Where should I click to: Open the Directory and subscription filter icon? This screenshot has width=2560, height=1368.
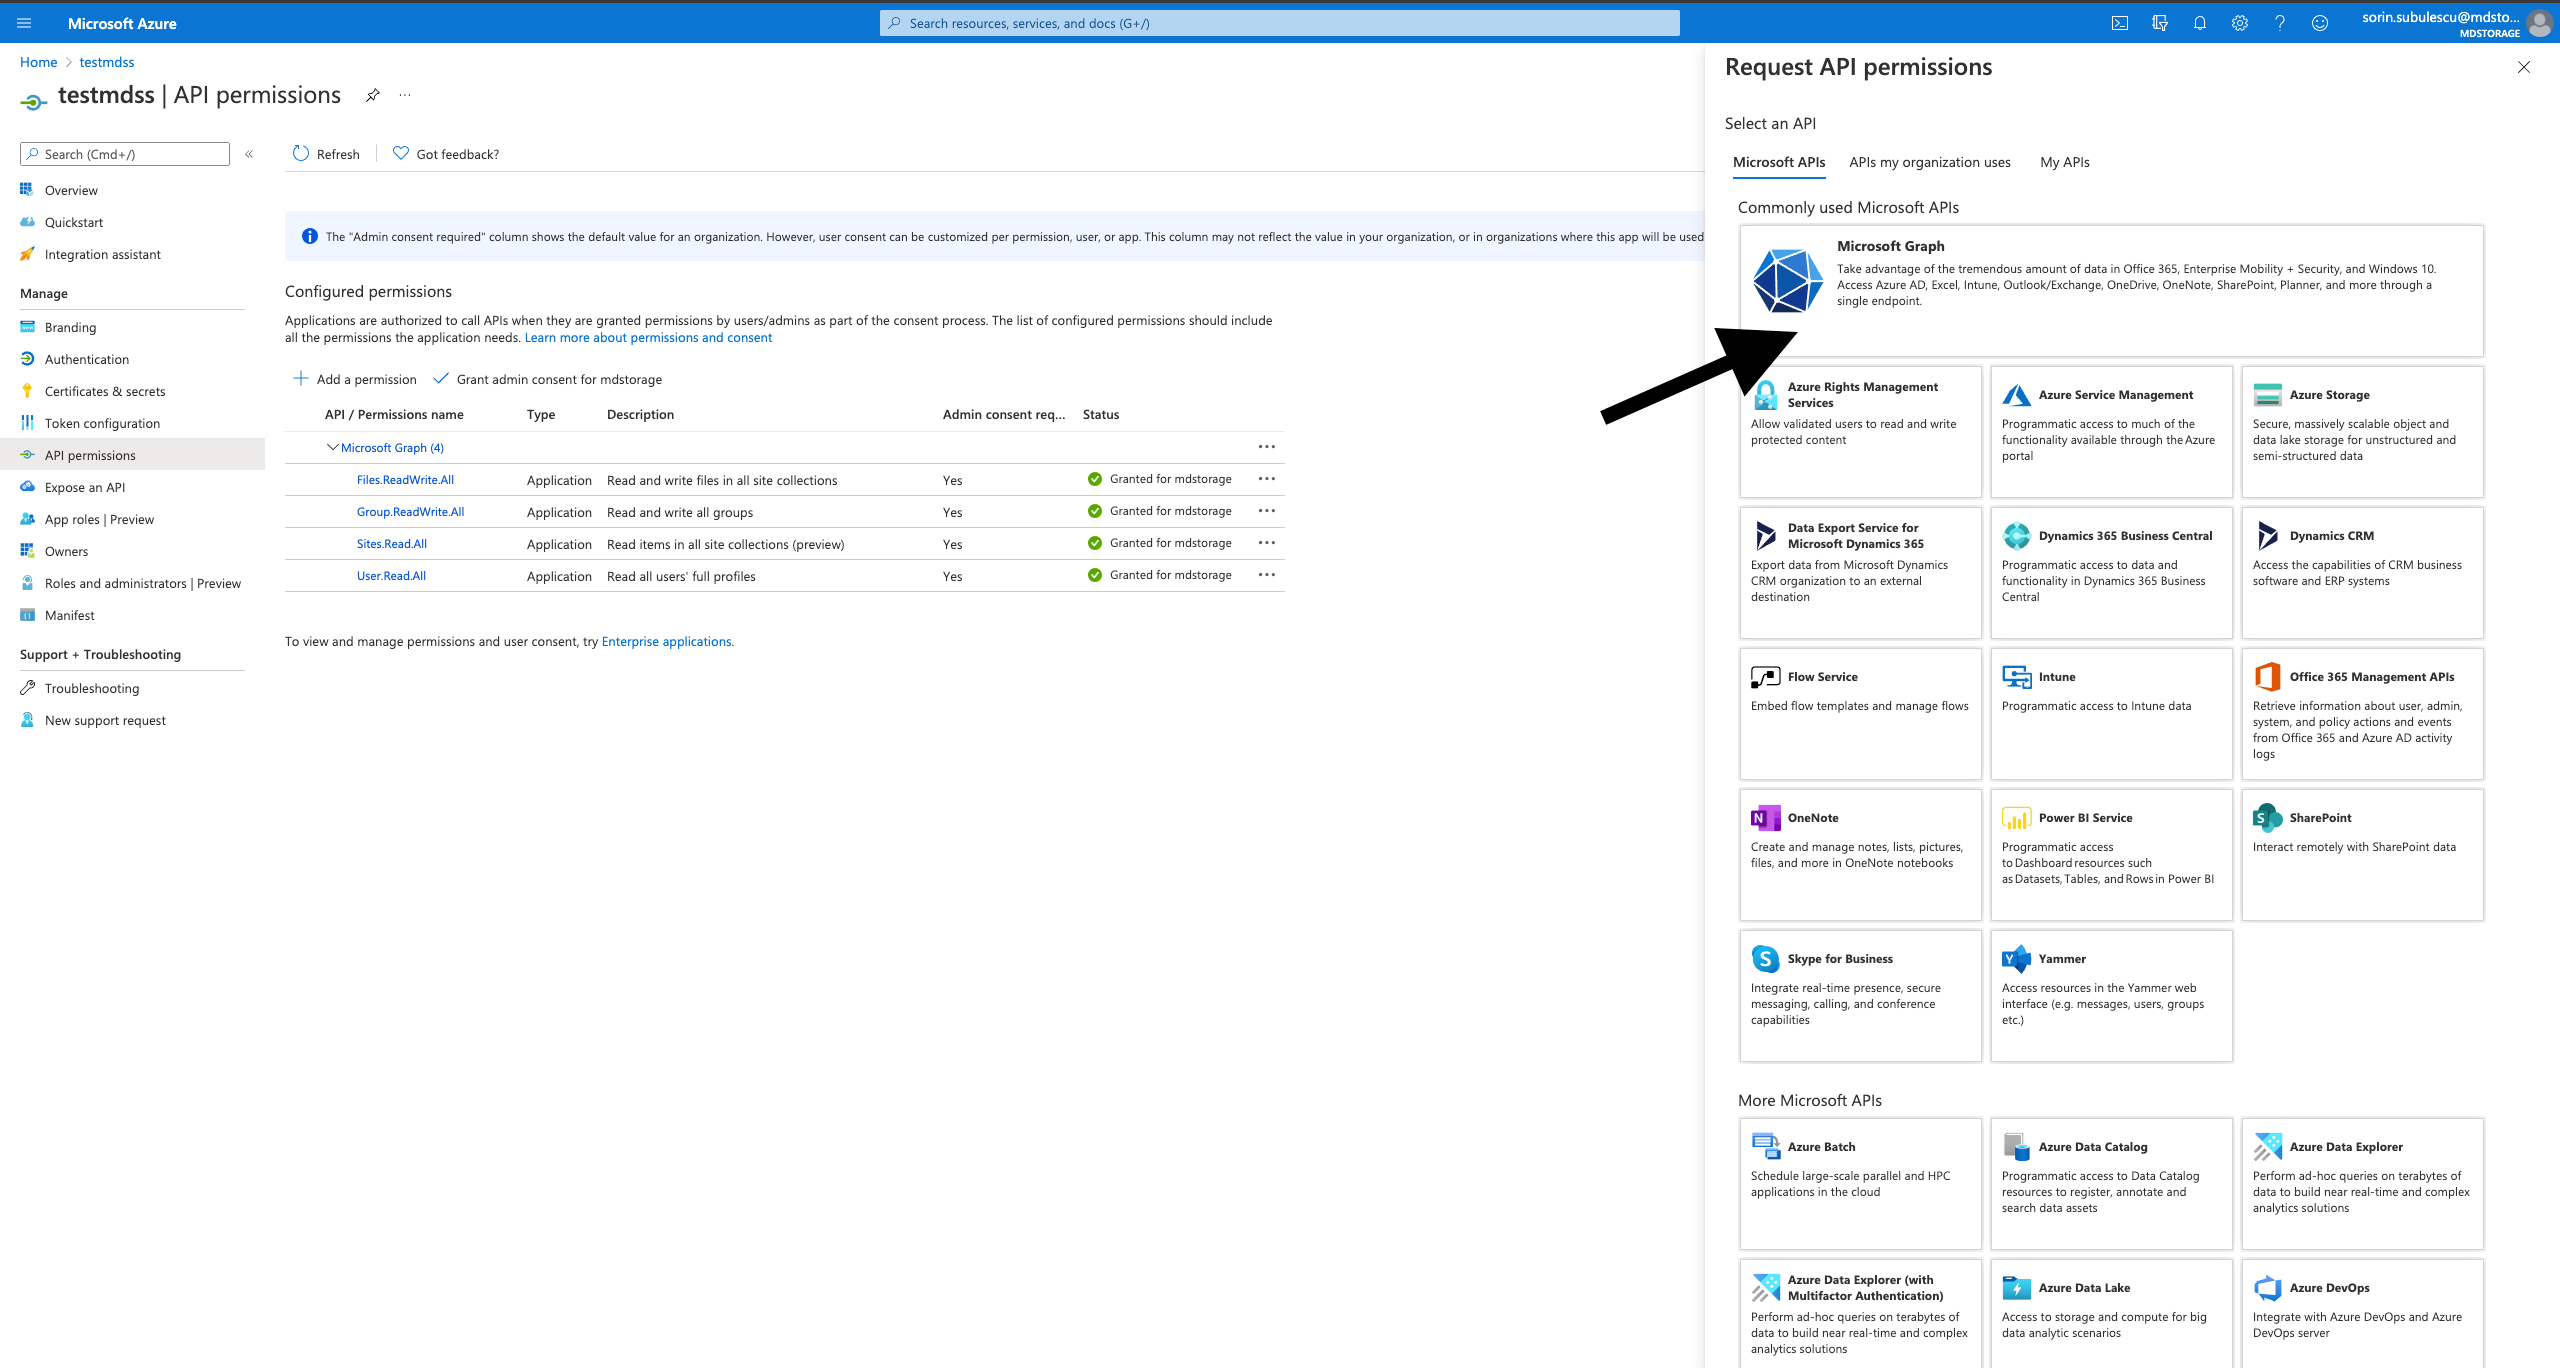pos(2159,23)
